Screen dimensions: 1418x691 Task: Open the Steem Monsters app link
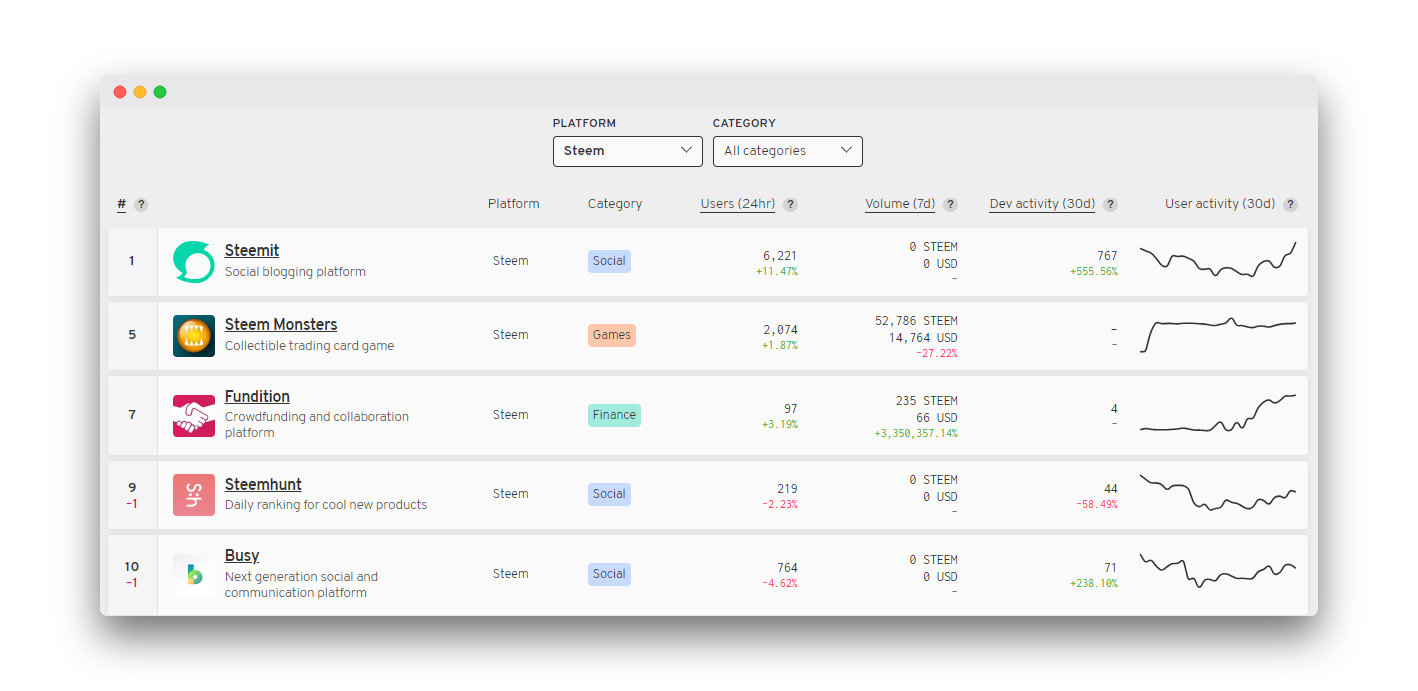(281, 325)
